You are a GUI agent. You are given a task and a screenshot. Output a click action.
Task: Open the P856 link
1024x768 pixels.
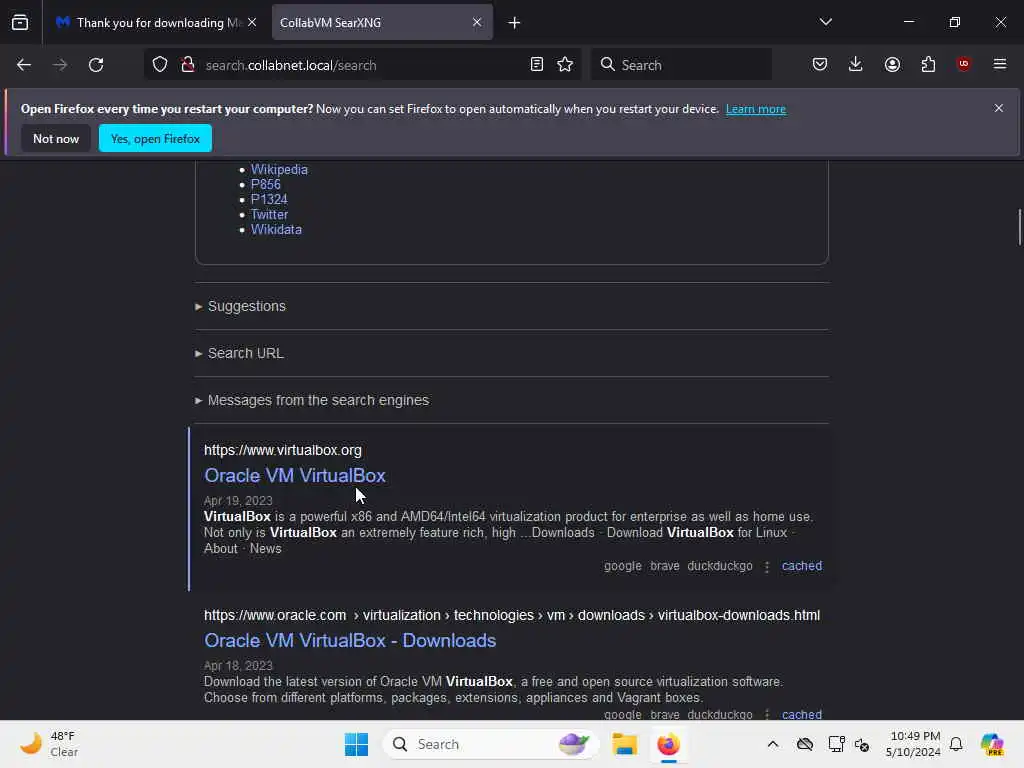pyautogui.click(x=266, y=184)
